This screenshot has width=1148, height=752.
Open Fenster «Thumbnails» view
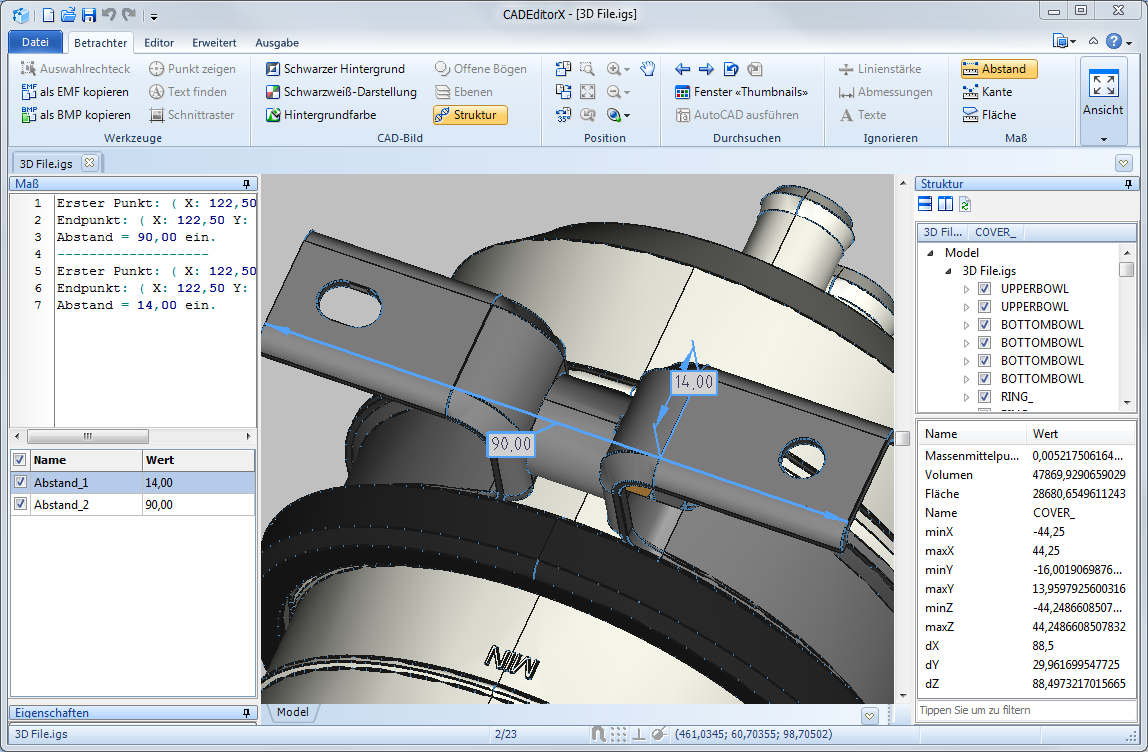pyautogui.click(x=741, y=92)
